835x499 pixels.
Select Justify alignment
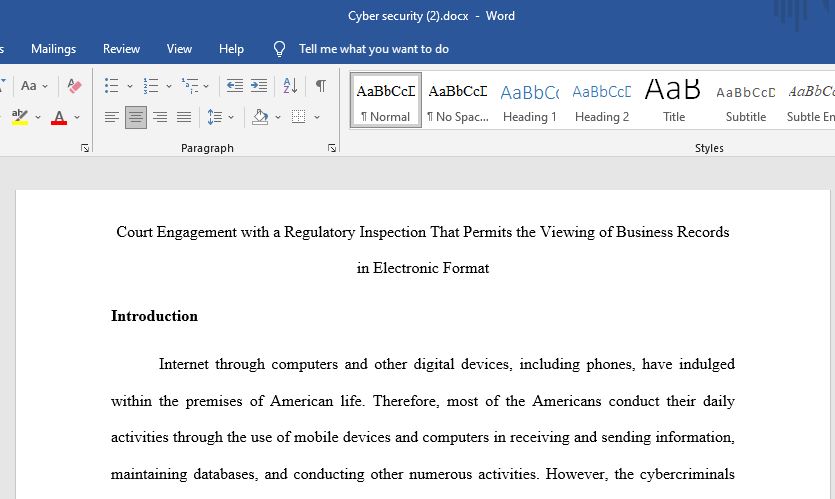tap(184, 117)
